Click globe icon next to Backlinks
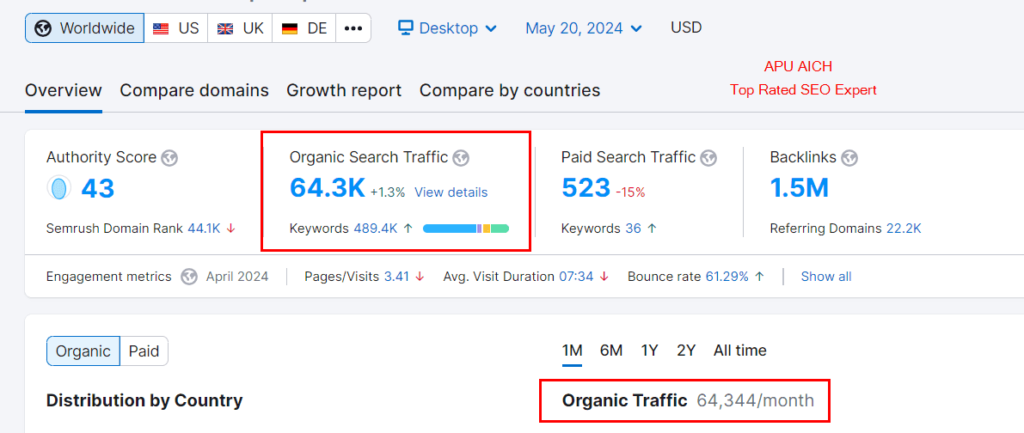This screenshot has width=1024, height=433. [850, 157]
